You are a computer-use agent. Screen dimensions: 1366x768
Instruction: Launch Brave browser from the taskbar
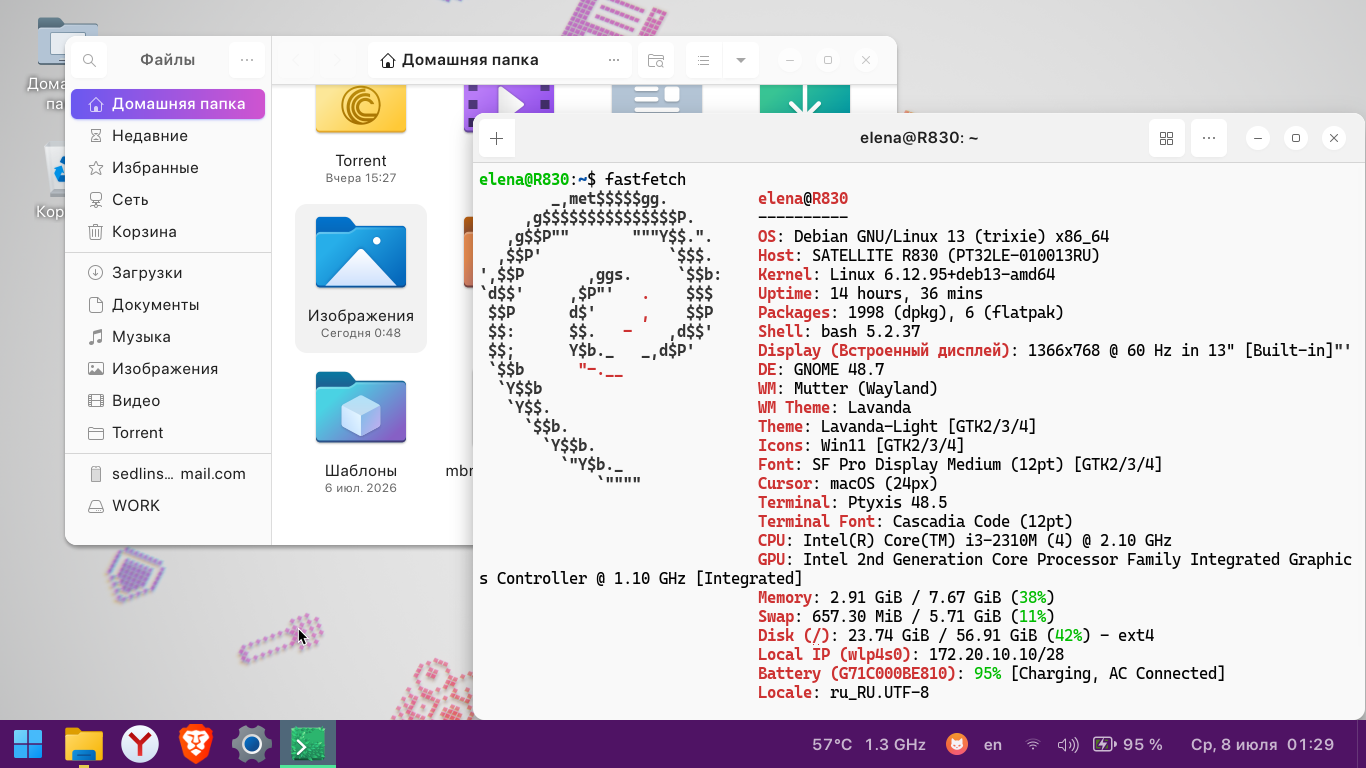(196, 745)
